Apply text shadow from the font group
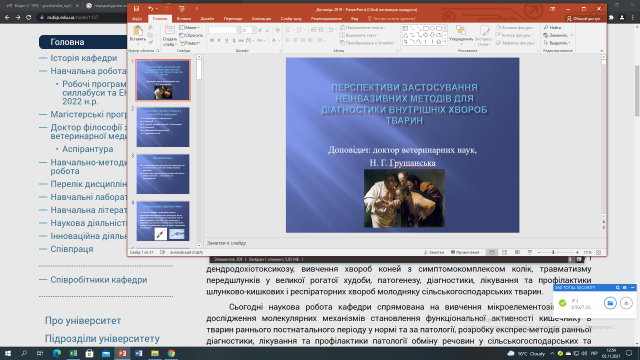The height and width of the screenshot is (360, 640). (x=234, y=40)
